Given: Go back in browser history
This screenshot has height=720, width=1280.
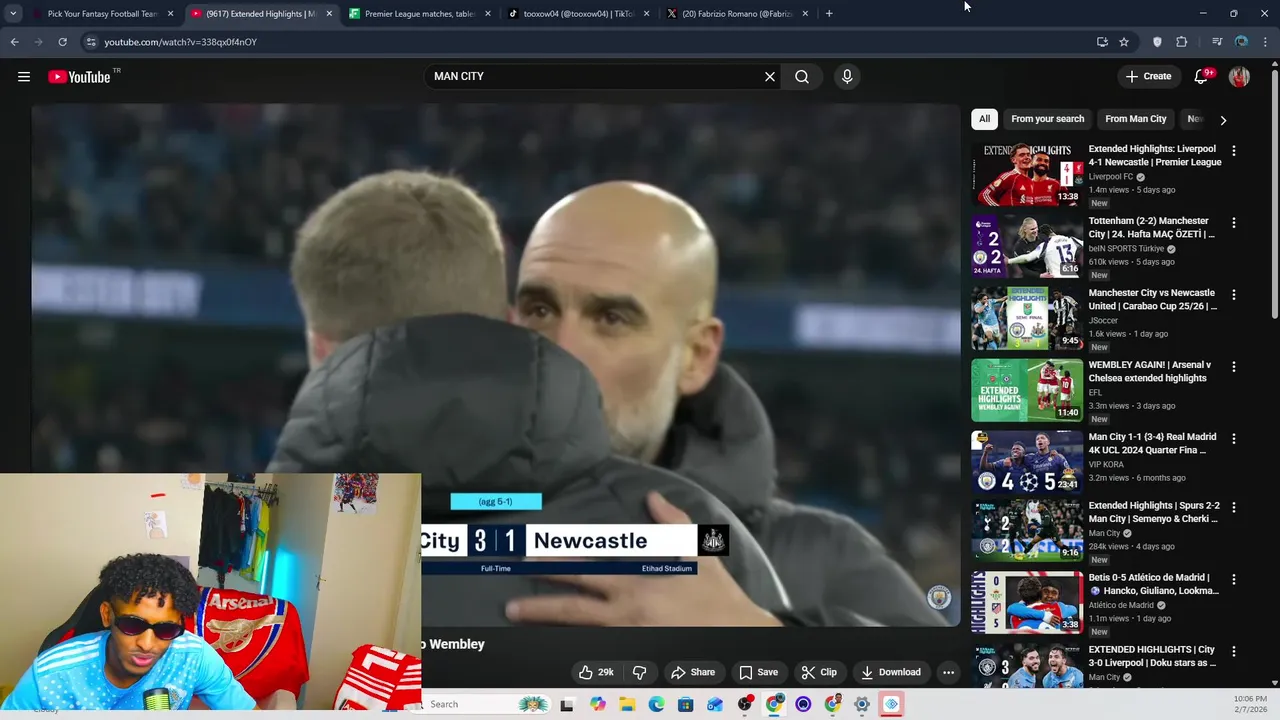Looking at the screenshot, I should tap(14, 42).
